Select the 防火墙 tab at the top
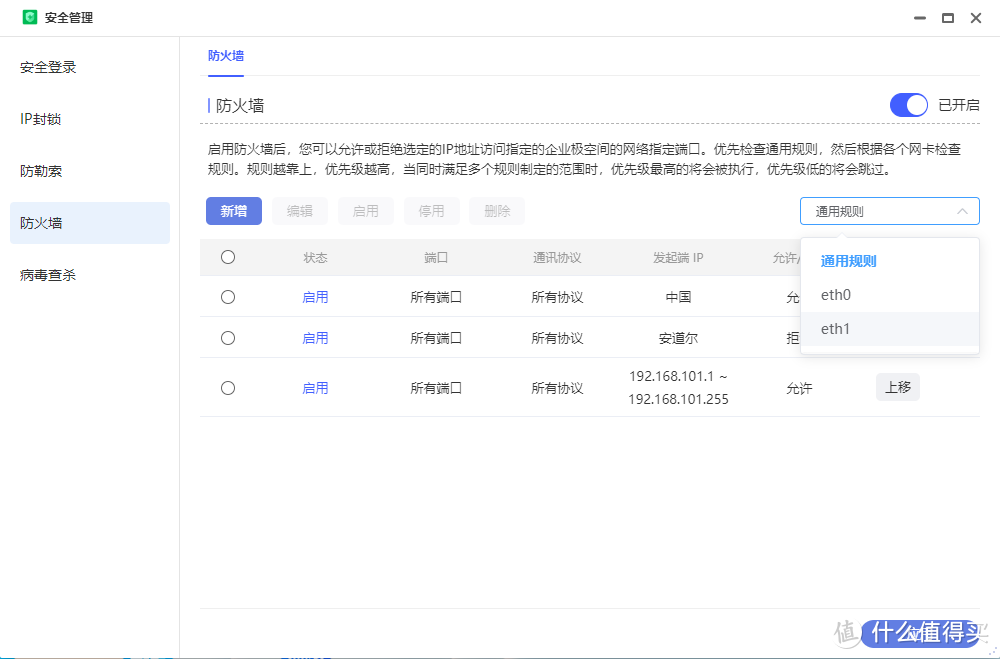The height and width of the screenshot is (659, 1000). [x=224, y=55]
